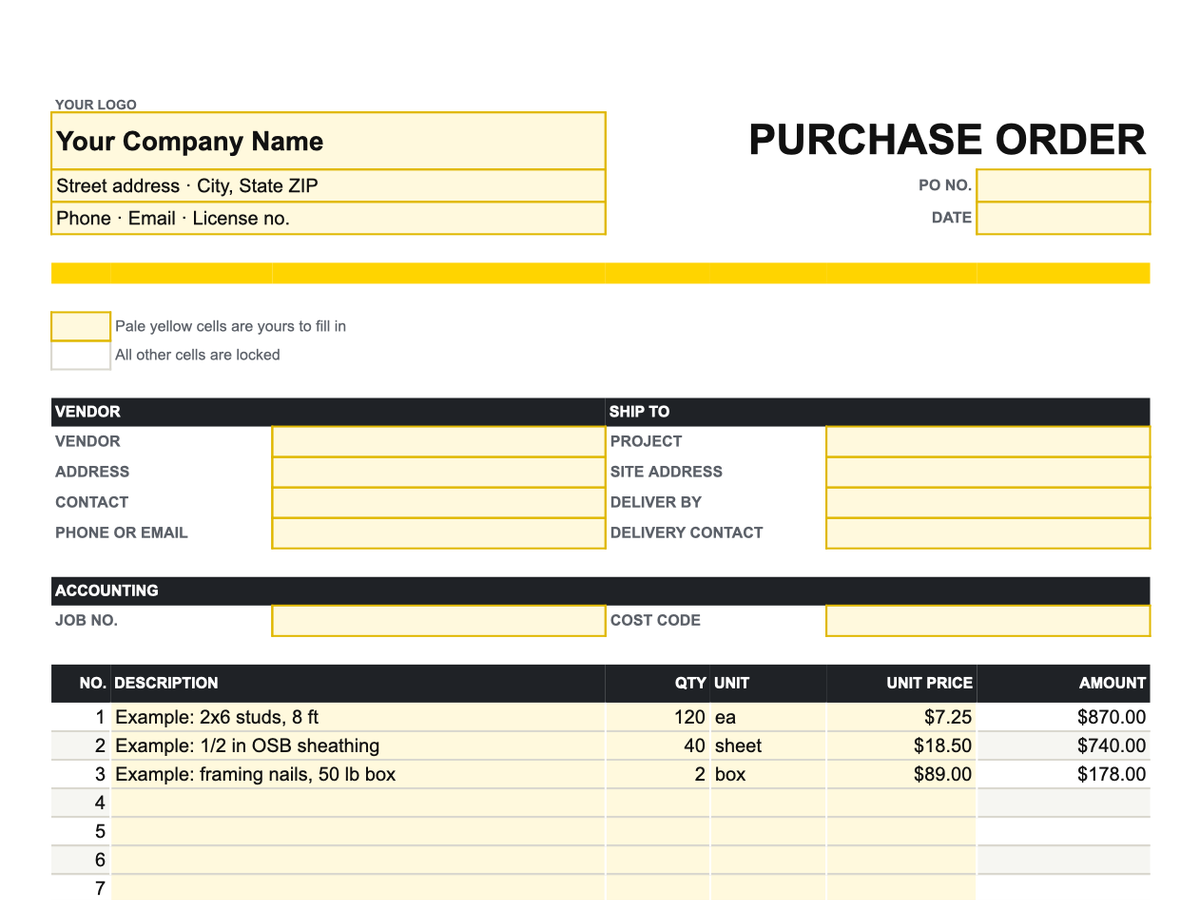Click the vendor CONTACT input cell
The height and width of the screenshot is (900, 1200).
click(438, 502)
